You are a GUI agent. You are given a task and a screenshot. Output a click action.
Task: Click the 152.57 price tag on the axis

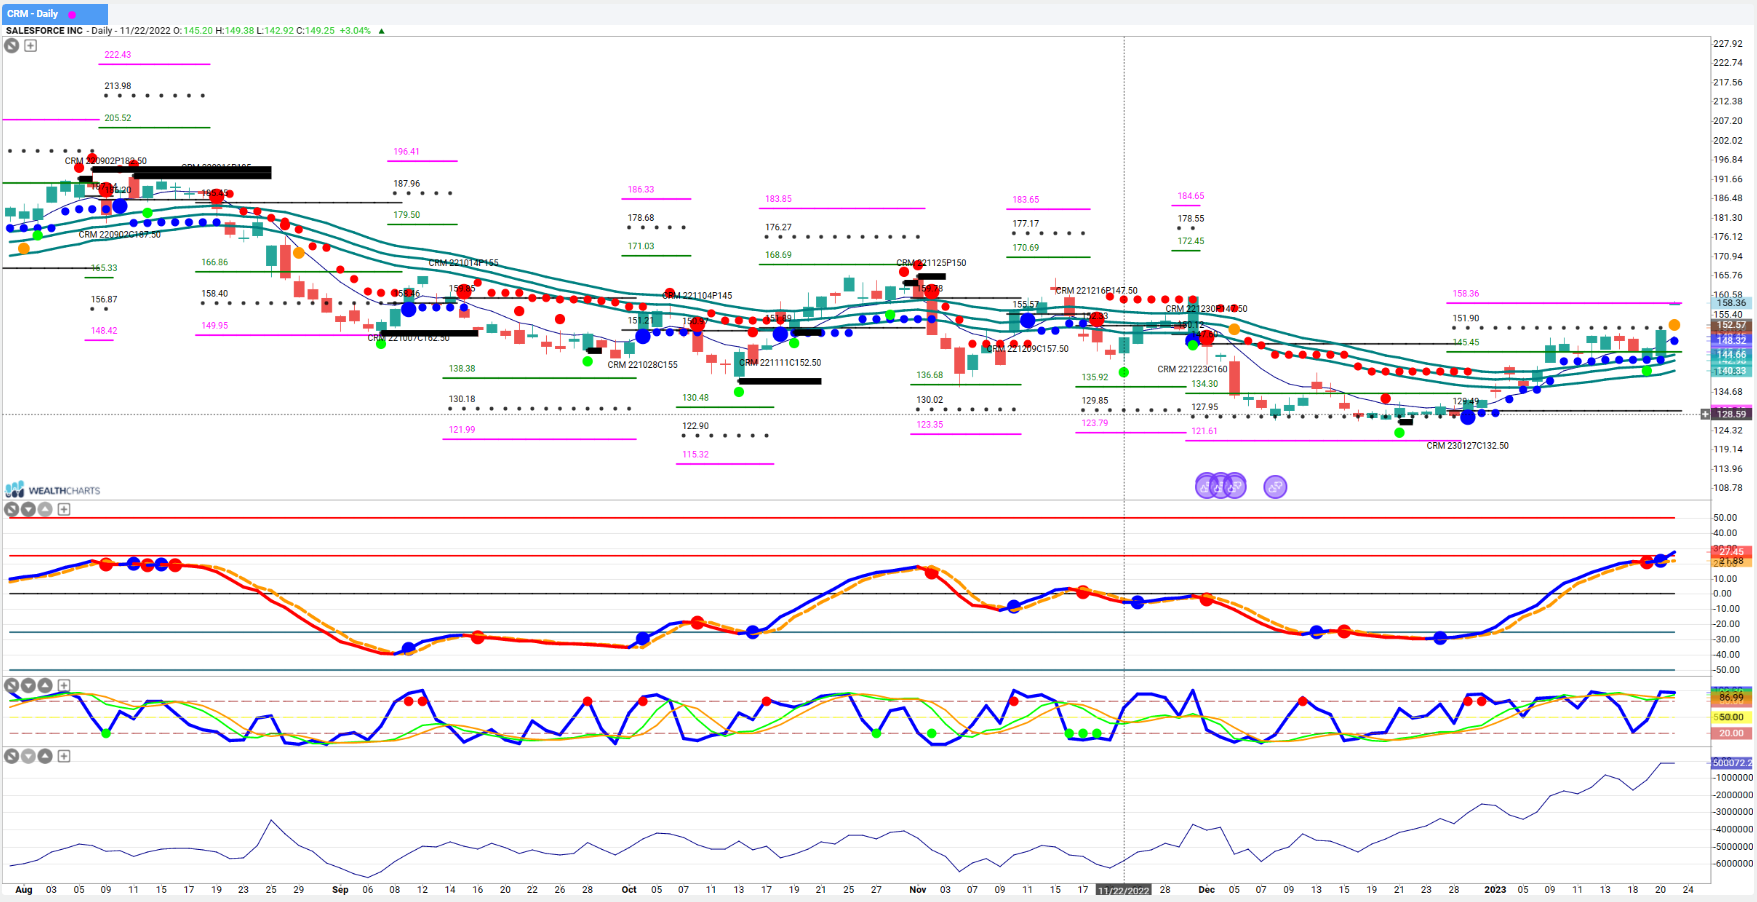tap(1731, 325)
